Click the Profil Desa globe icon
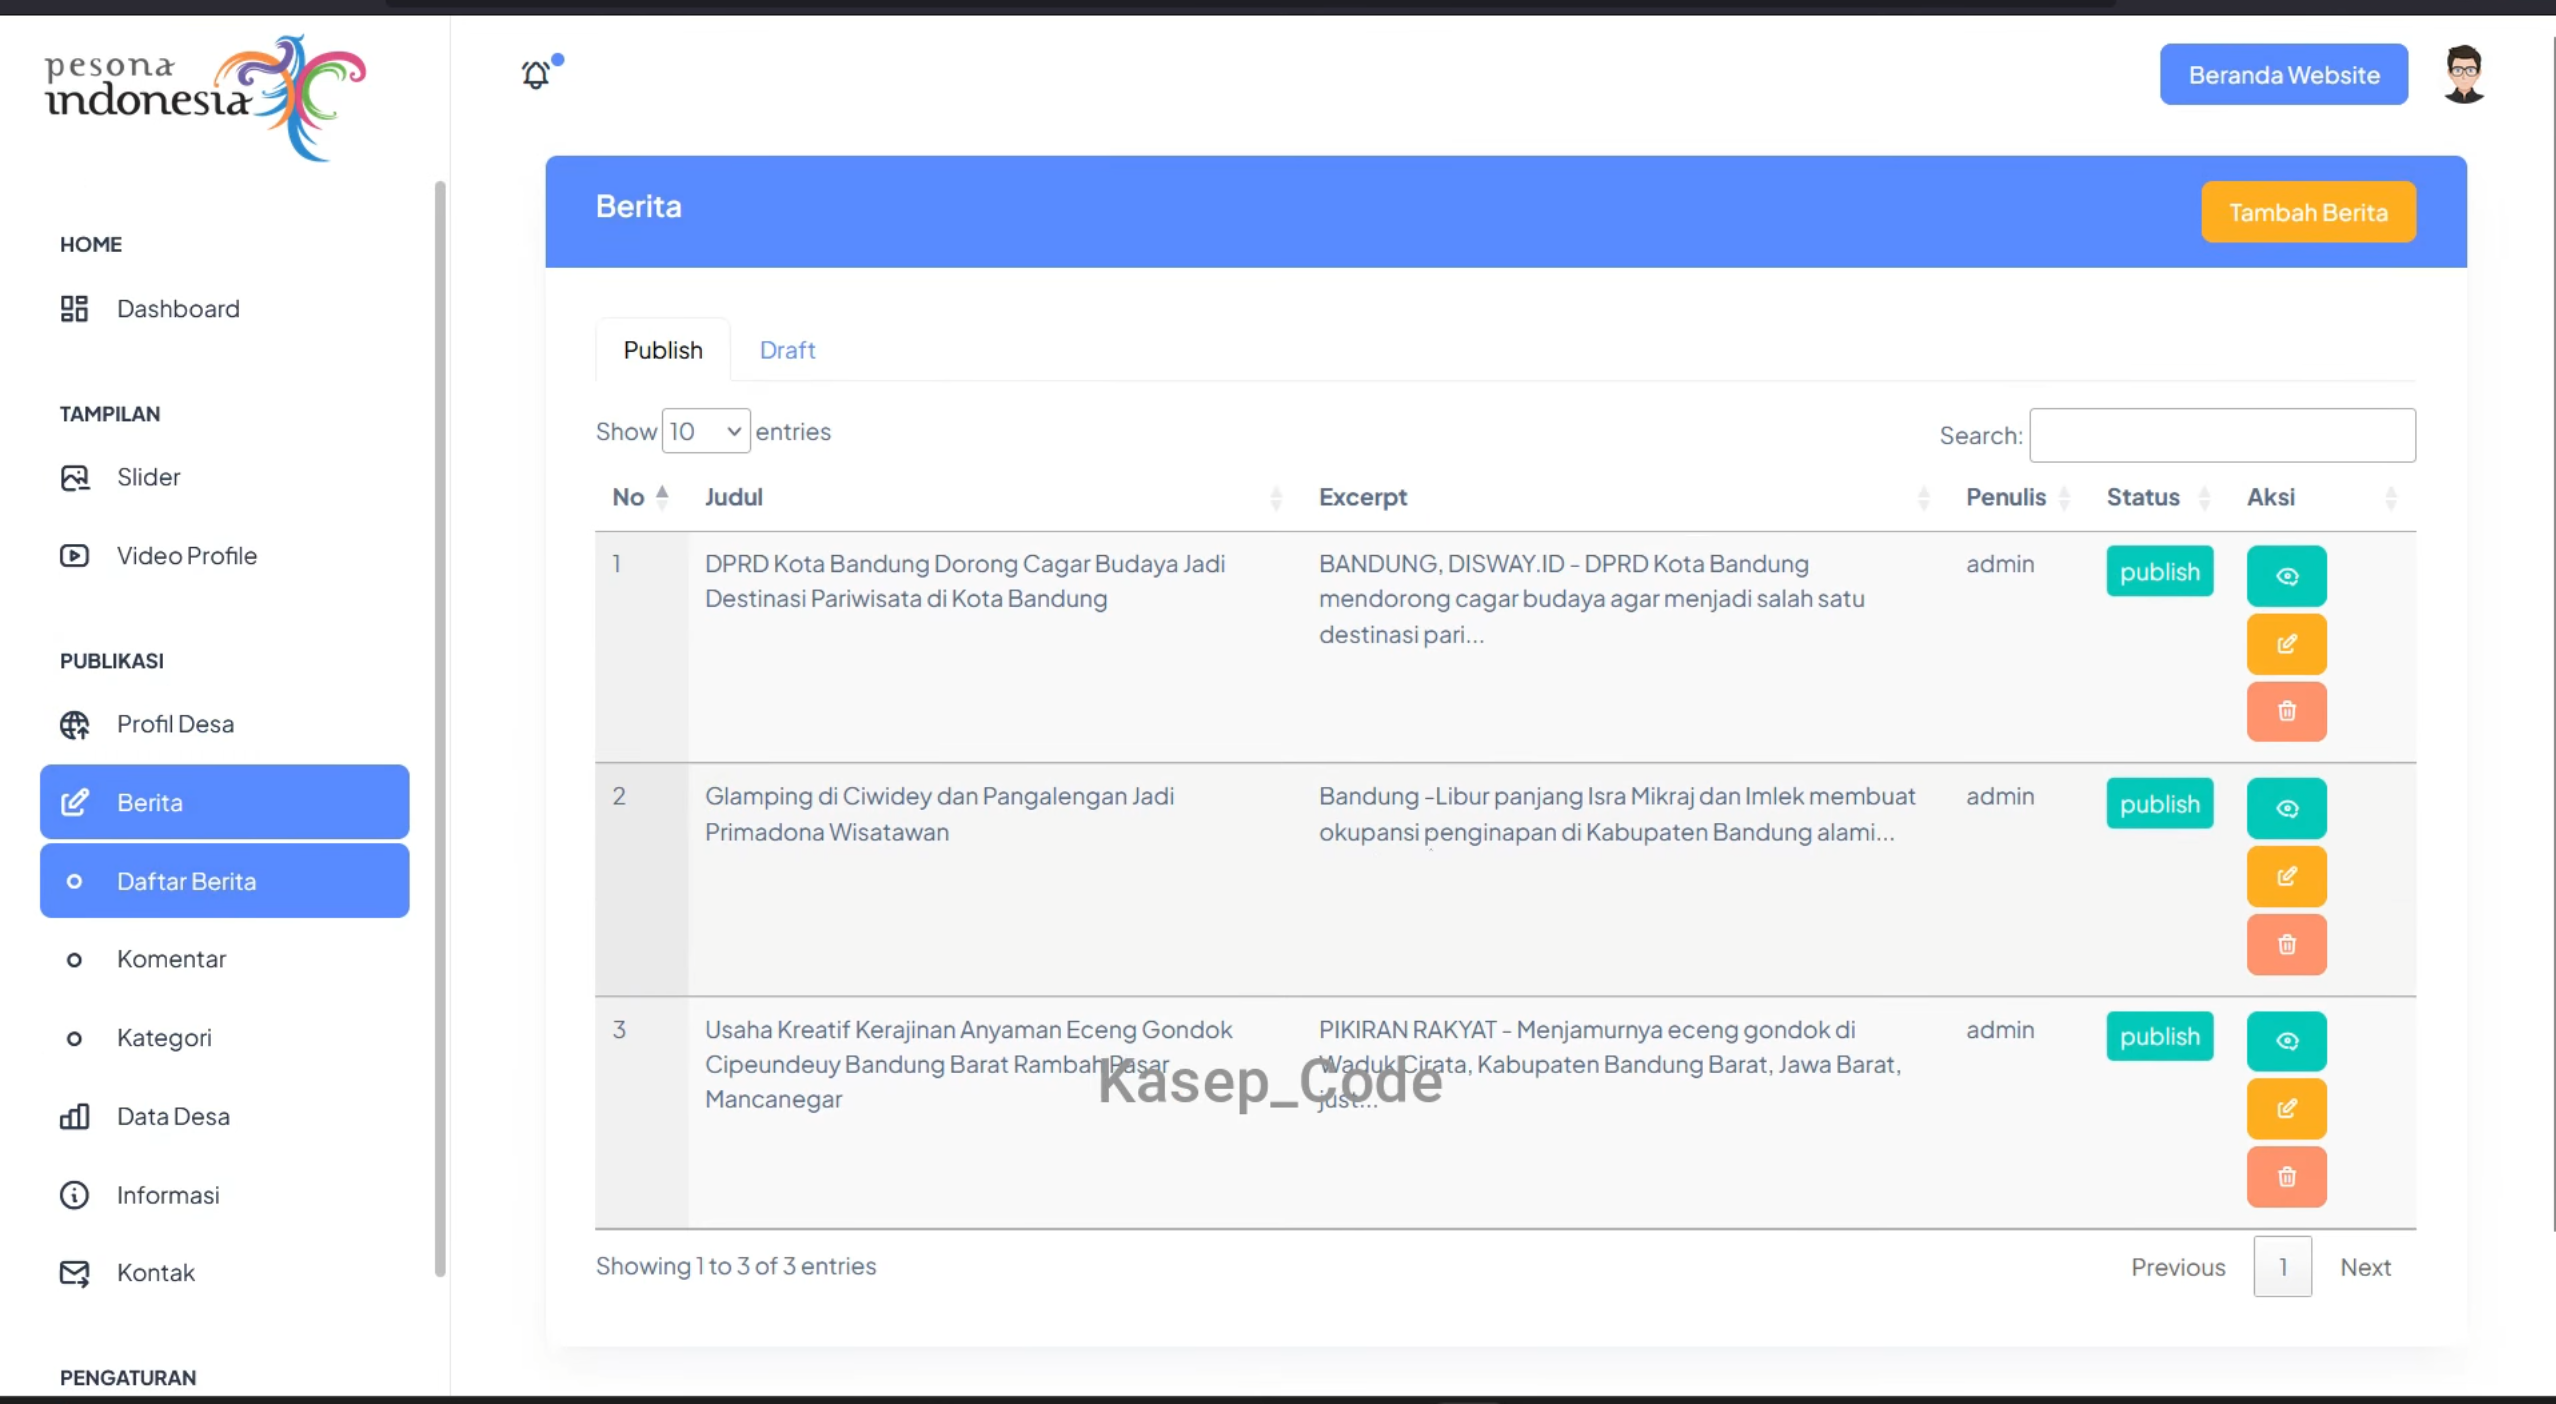 pos(74,724)
